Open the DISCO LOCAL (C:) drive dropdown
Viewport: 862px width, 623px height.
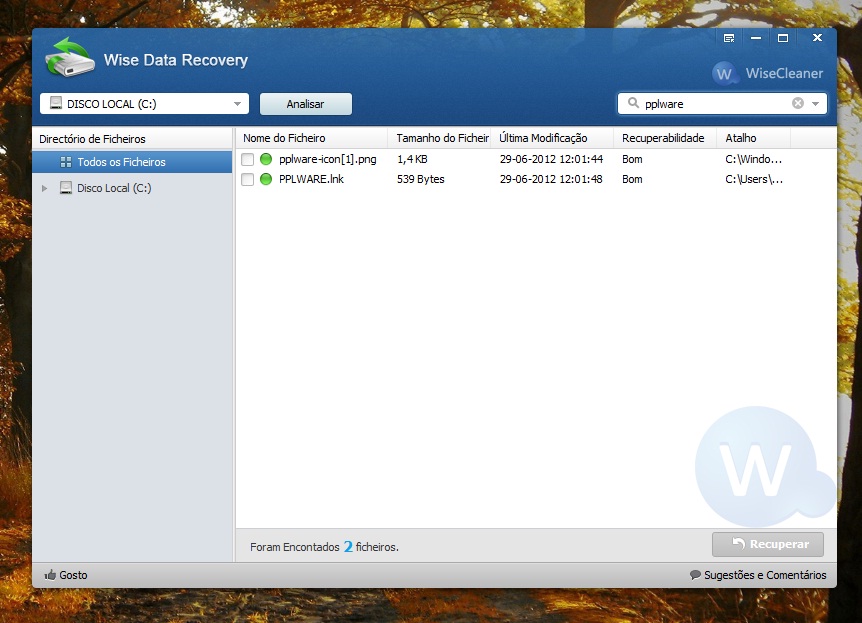144,104
